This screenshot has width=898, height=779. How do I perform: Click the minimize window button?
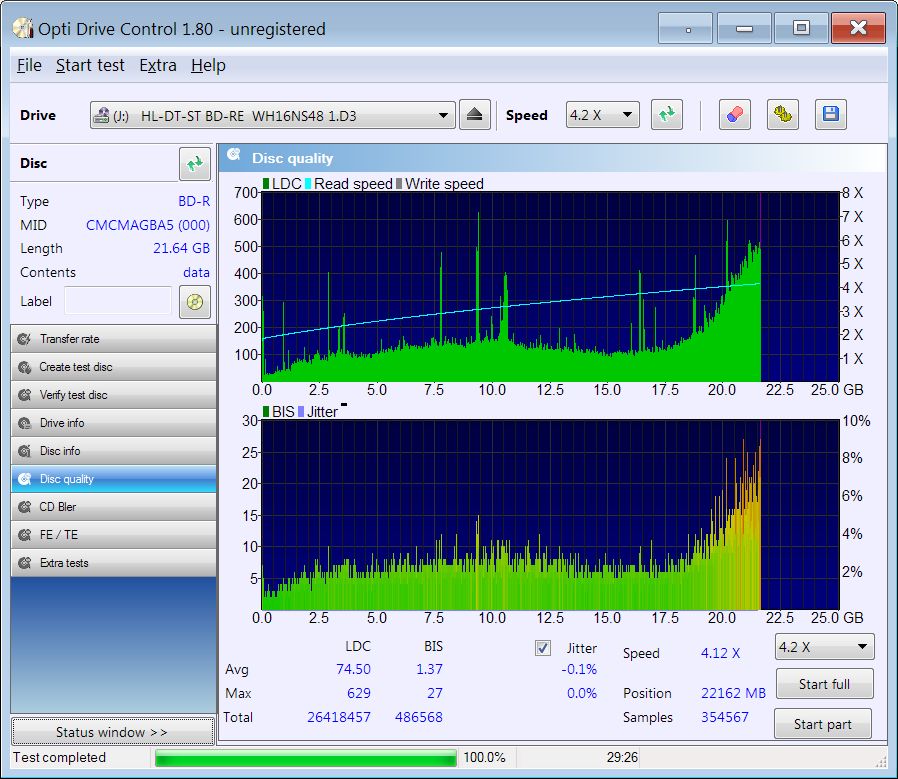[x=744, y=27]
